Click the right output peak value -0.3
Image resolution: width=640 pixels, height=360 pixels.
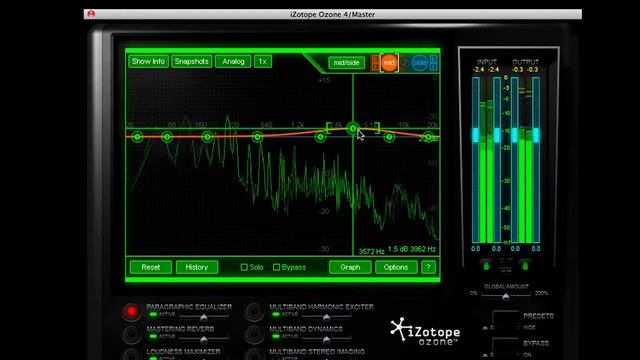coord(533,70)
